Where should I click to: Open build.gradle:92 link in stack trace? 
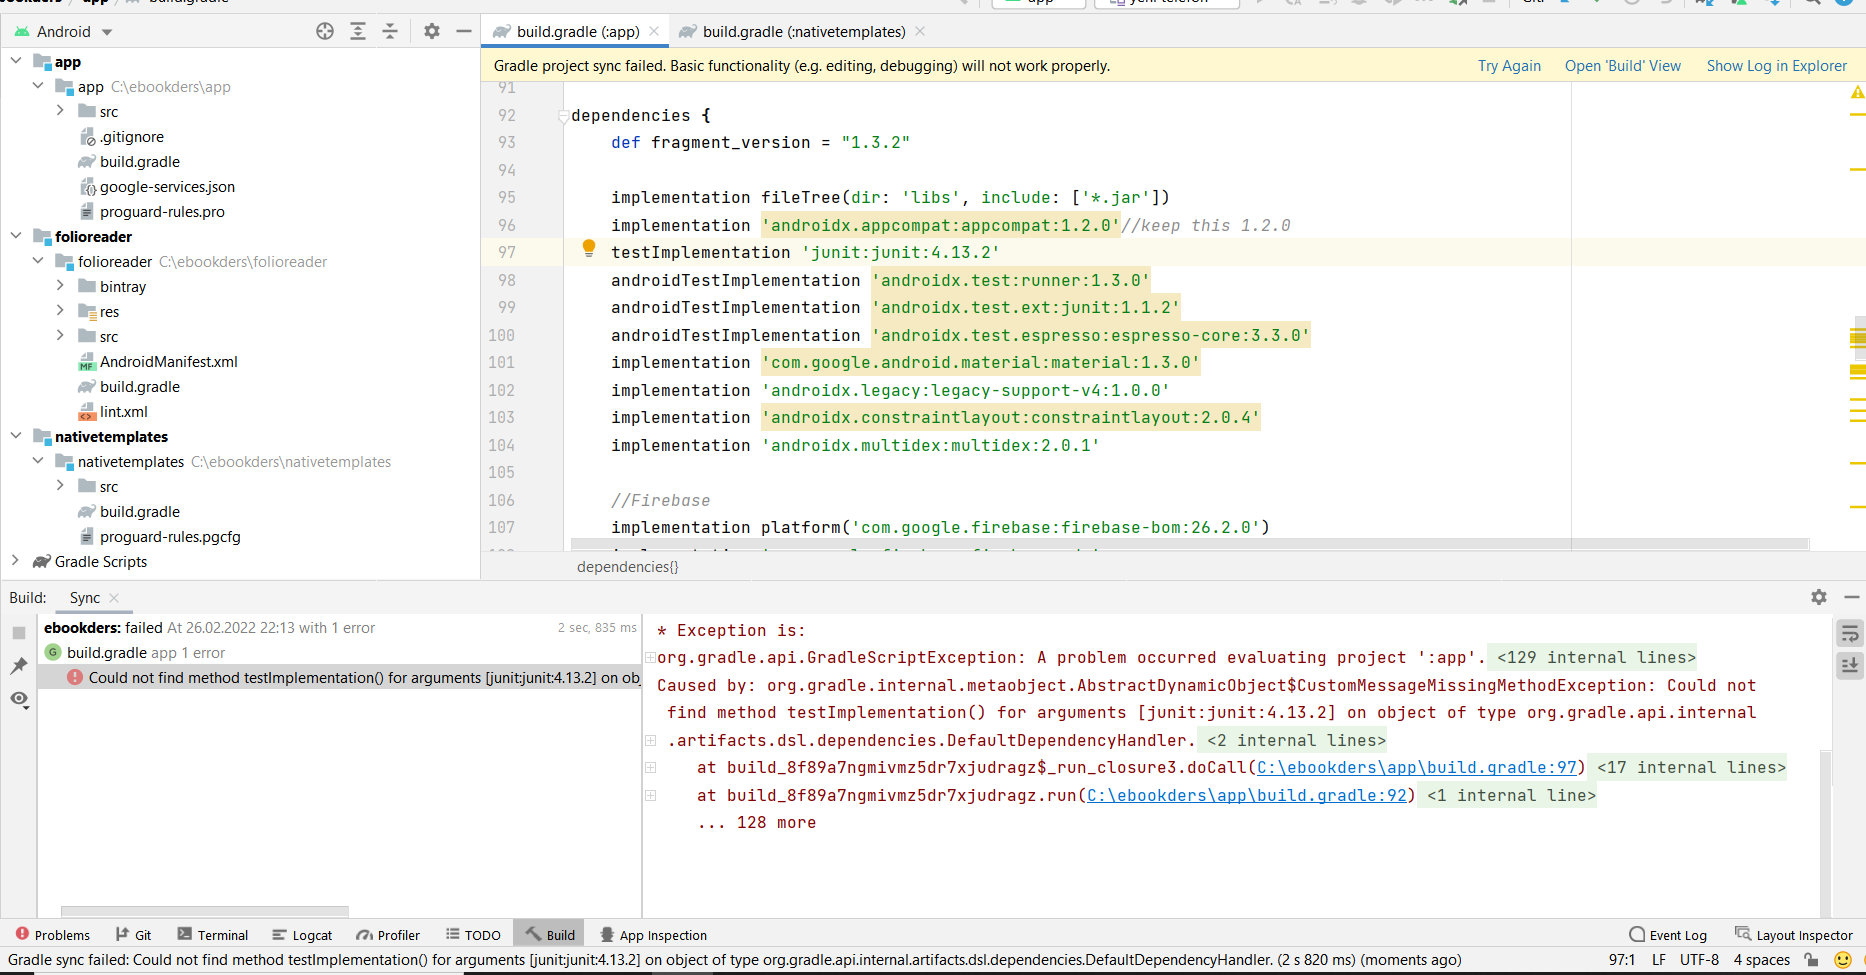(1246, 795)
